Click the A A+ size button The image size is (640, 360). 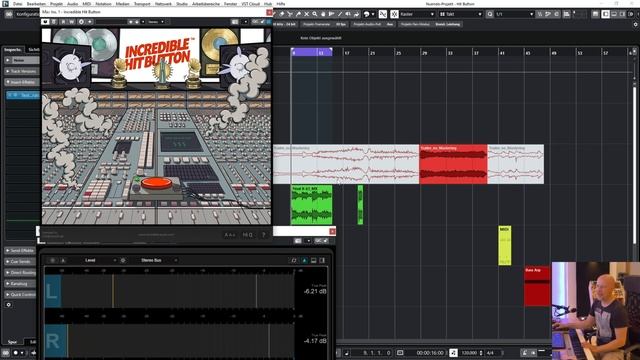click(230, 235)
